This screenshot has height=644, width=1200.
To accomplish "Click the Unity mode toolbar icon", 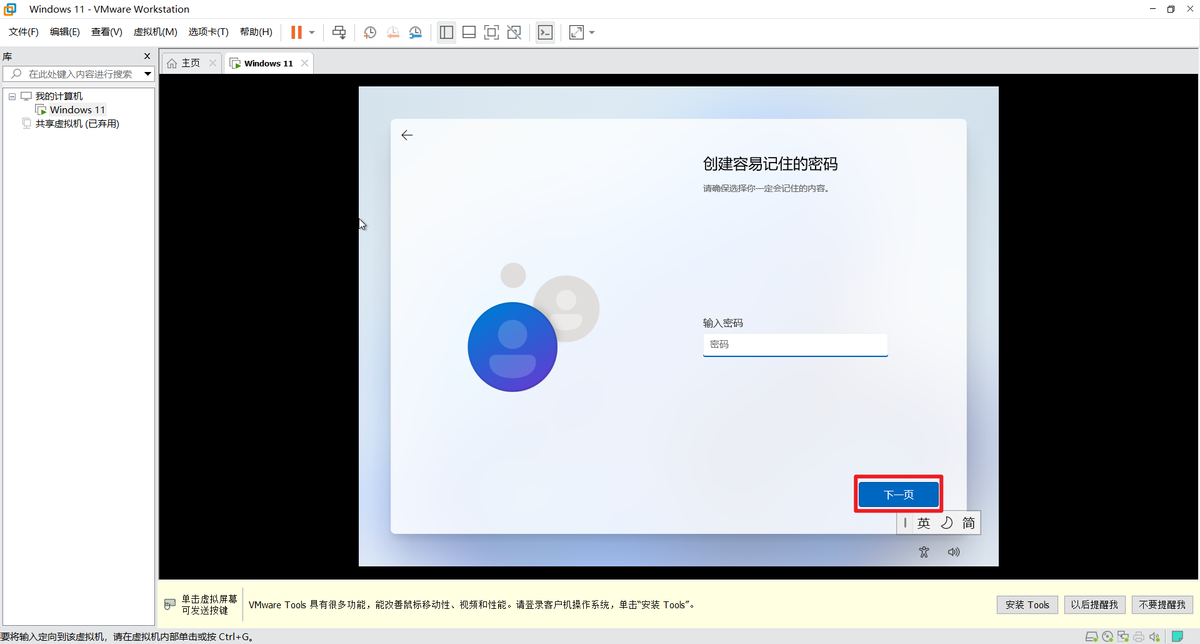I will (514, 32).
